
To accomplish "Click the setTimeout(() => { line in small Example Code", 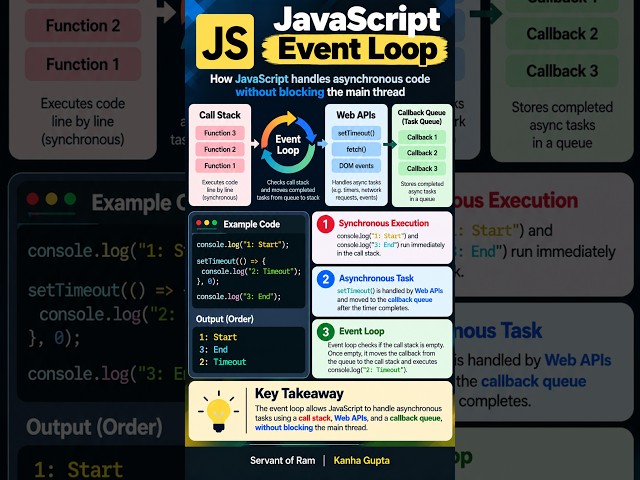I will coord(231,261).
